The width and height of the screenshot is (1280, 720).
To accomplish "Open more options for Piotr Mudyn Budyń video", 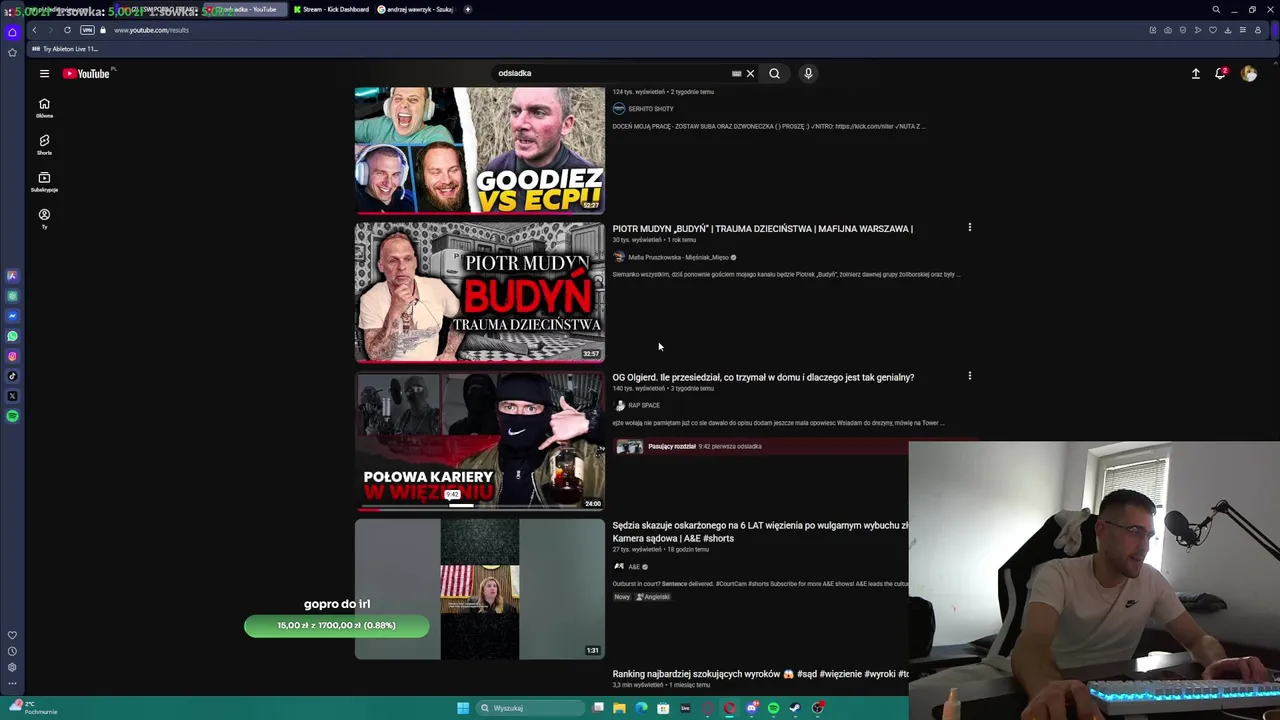I will point(969,228).
